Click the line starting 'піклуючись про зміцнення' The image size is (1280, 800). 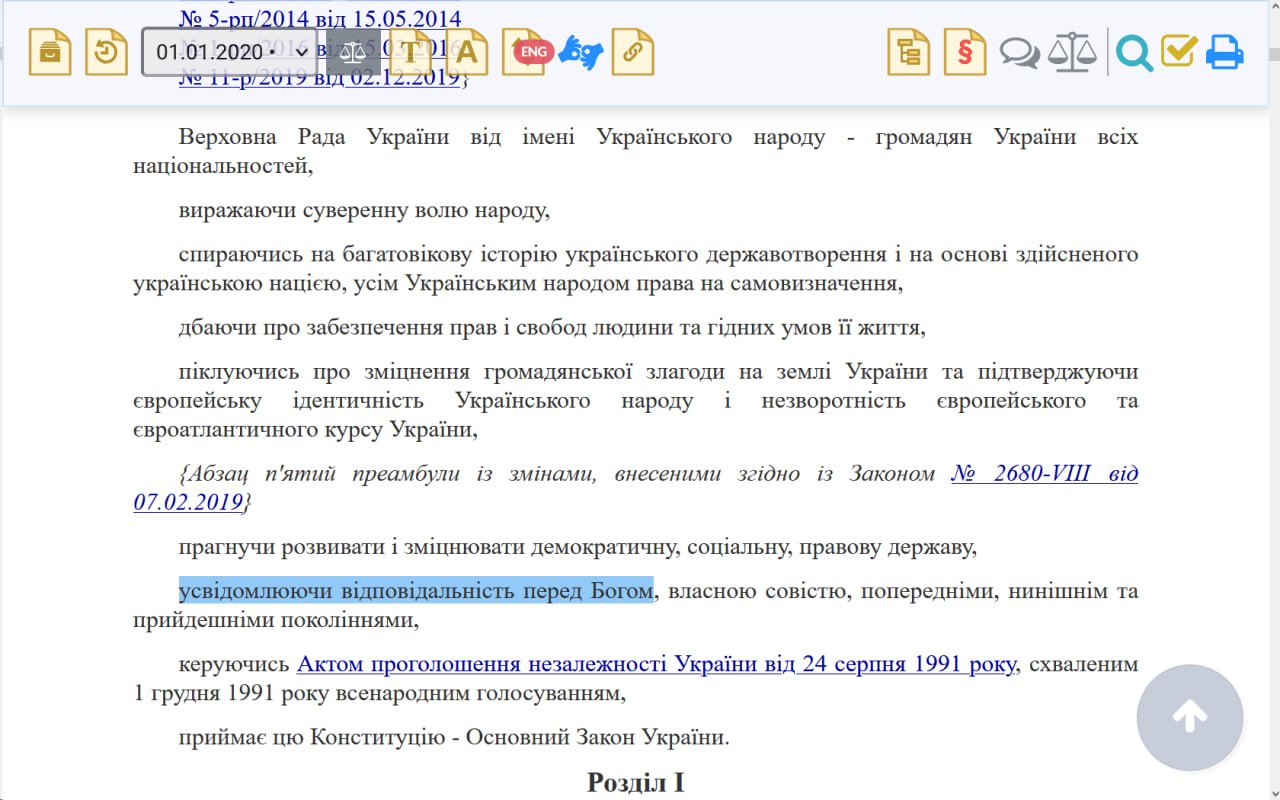click(636, 401)
